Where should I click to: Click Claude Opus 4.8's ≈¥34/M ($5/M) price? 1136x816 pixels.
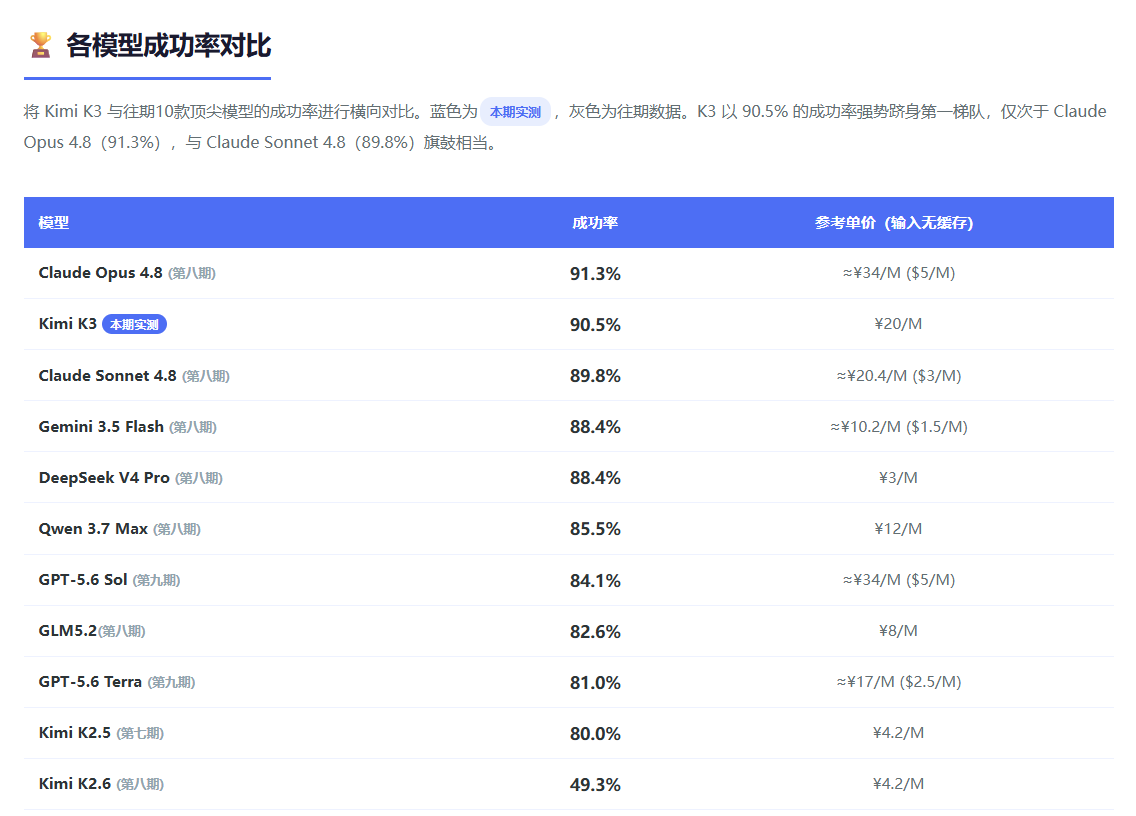click(x=898, y=273)
